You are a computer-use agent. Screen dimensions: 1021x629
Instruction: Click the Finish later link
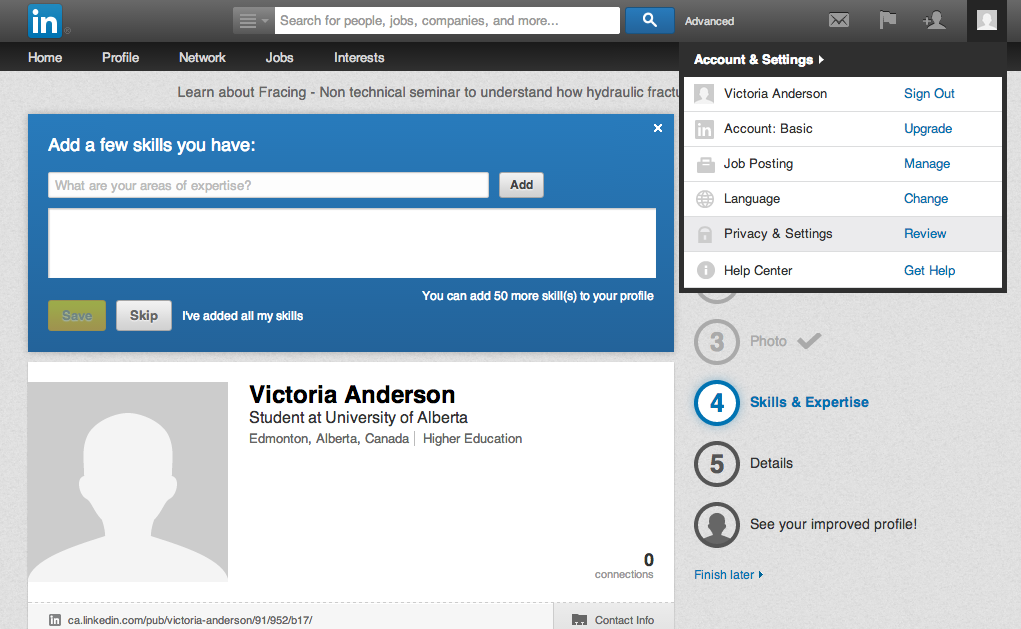coord(728,575)
